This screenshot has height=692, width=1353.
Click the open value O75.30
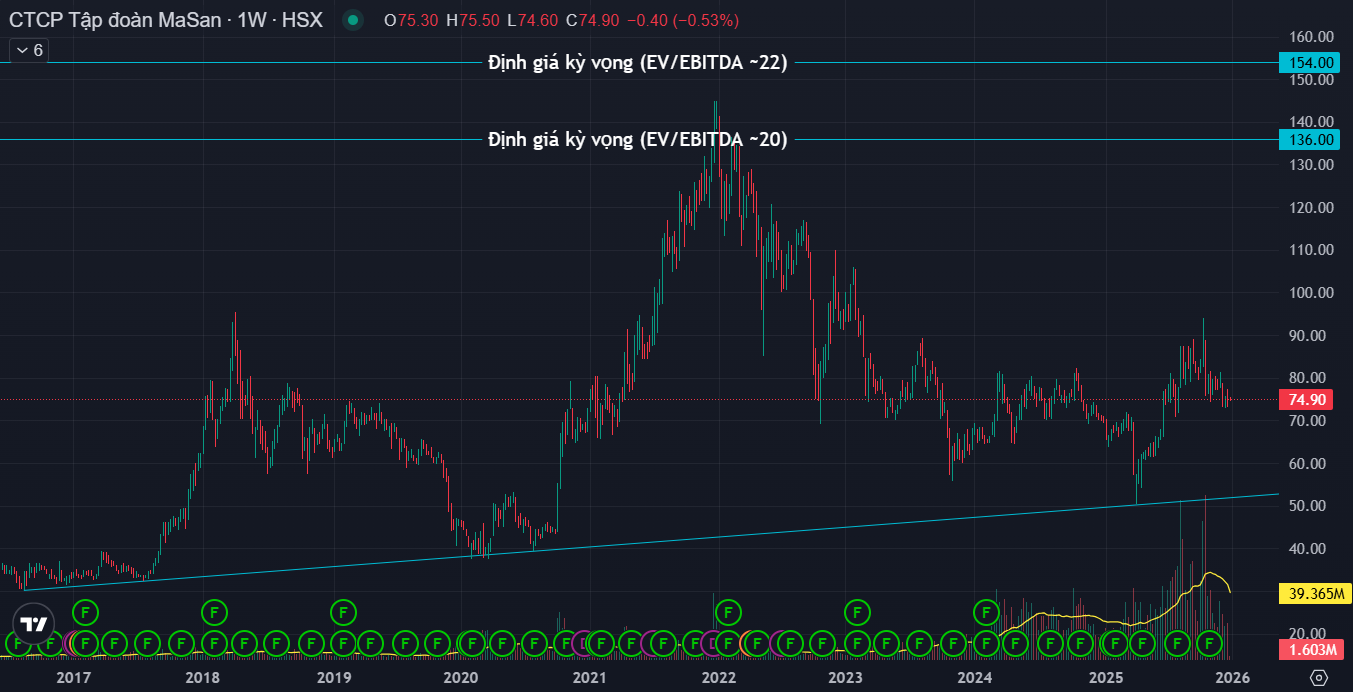411,20
